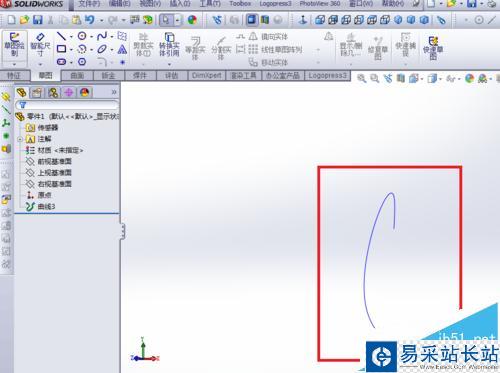Click the Open file icon in standard toolbar
Screen dimensions: 500x373
[x=24, y=20]
